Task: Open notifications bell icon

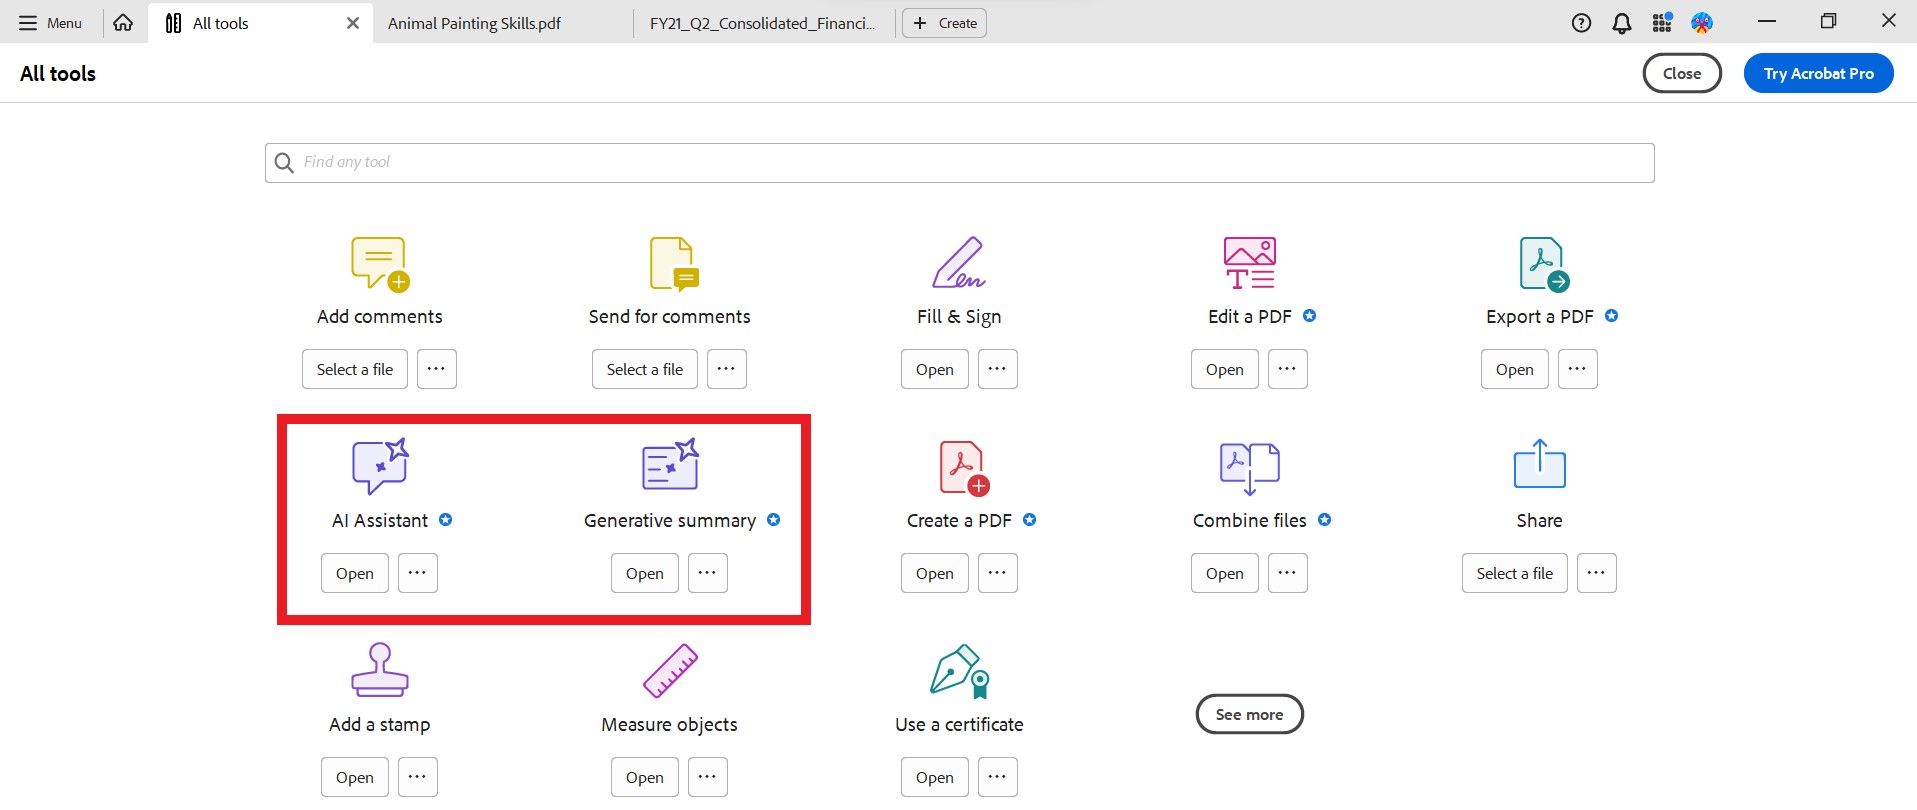Action: [x=1622, y=23]
